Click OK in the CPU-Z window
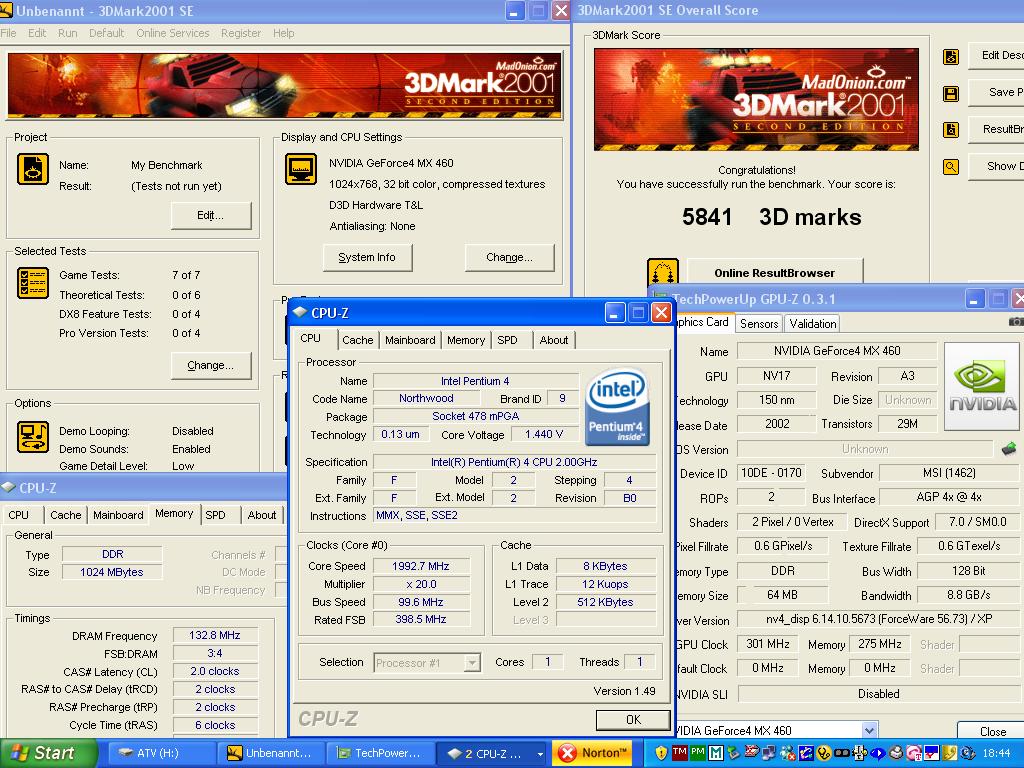The image size is (1024, 768). click(x=633, y=719)
